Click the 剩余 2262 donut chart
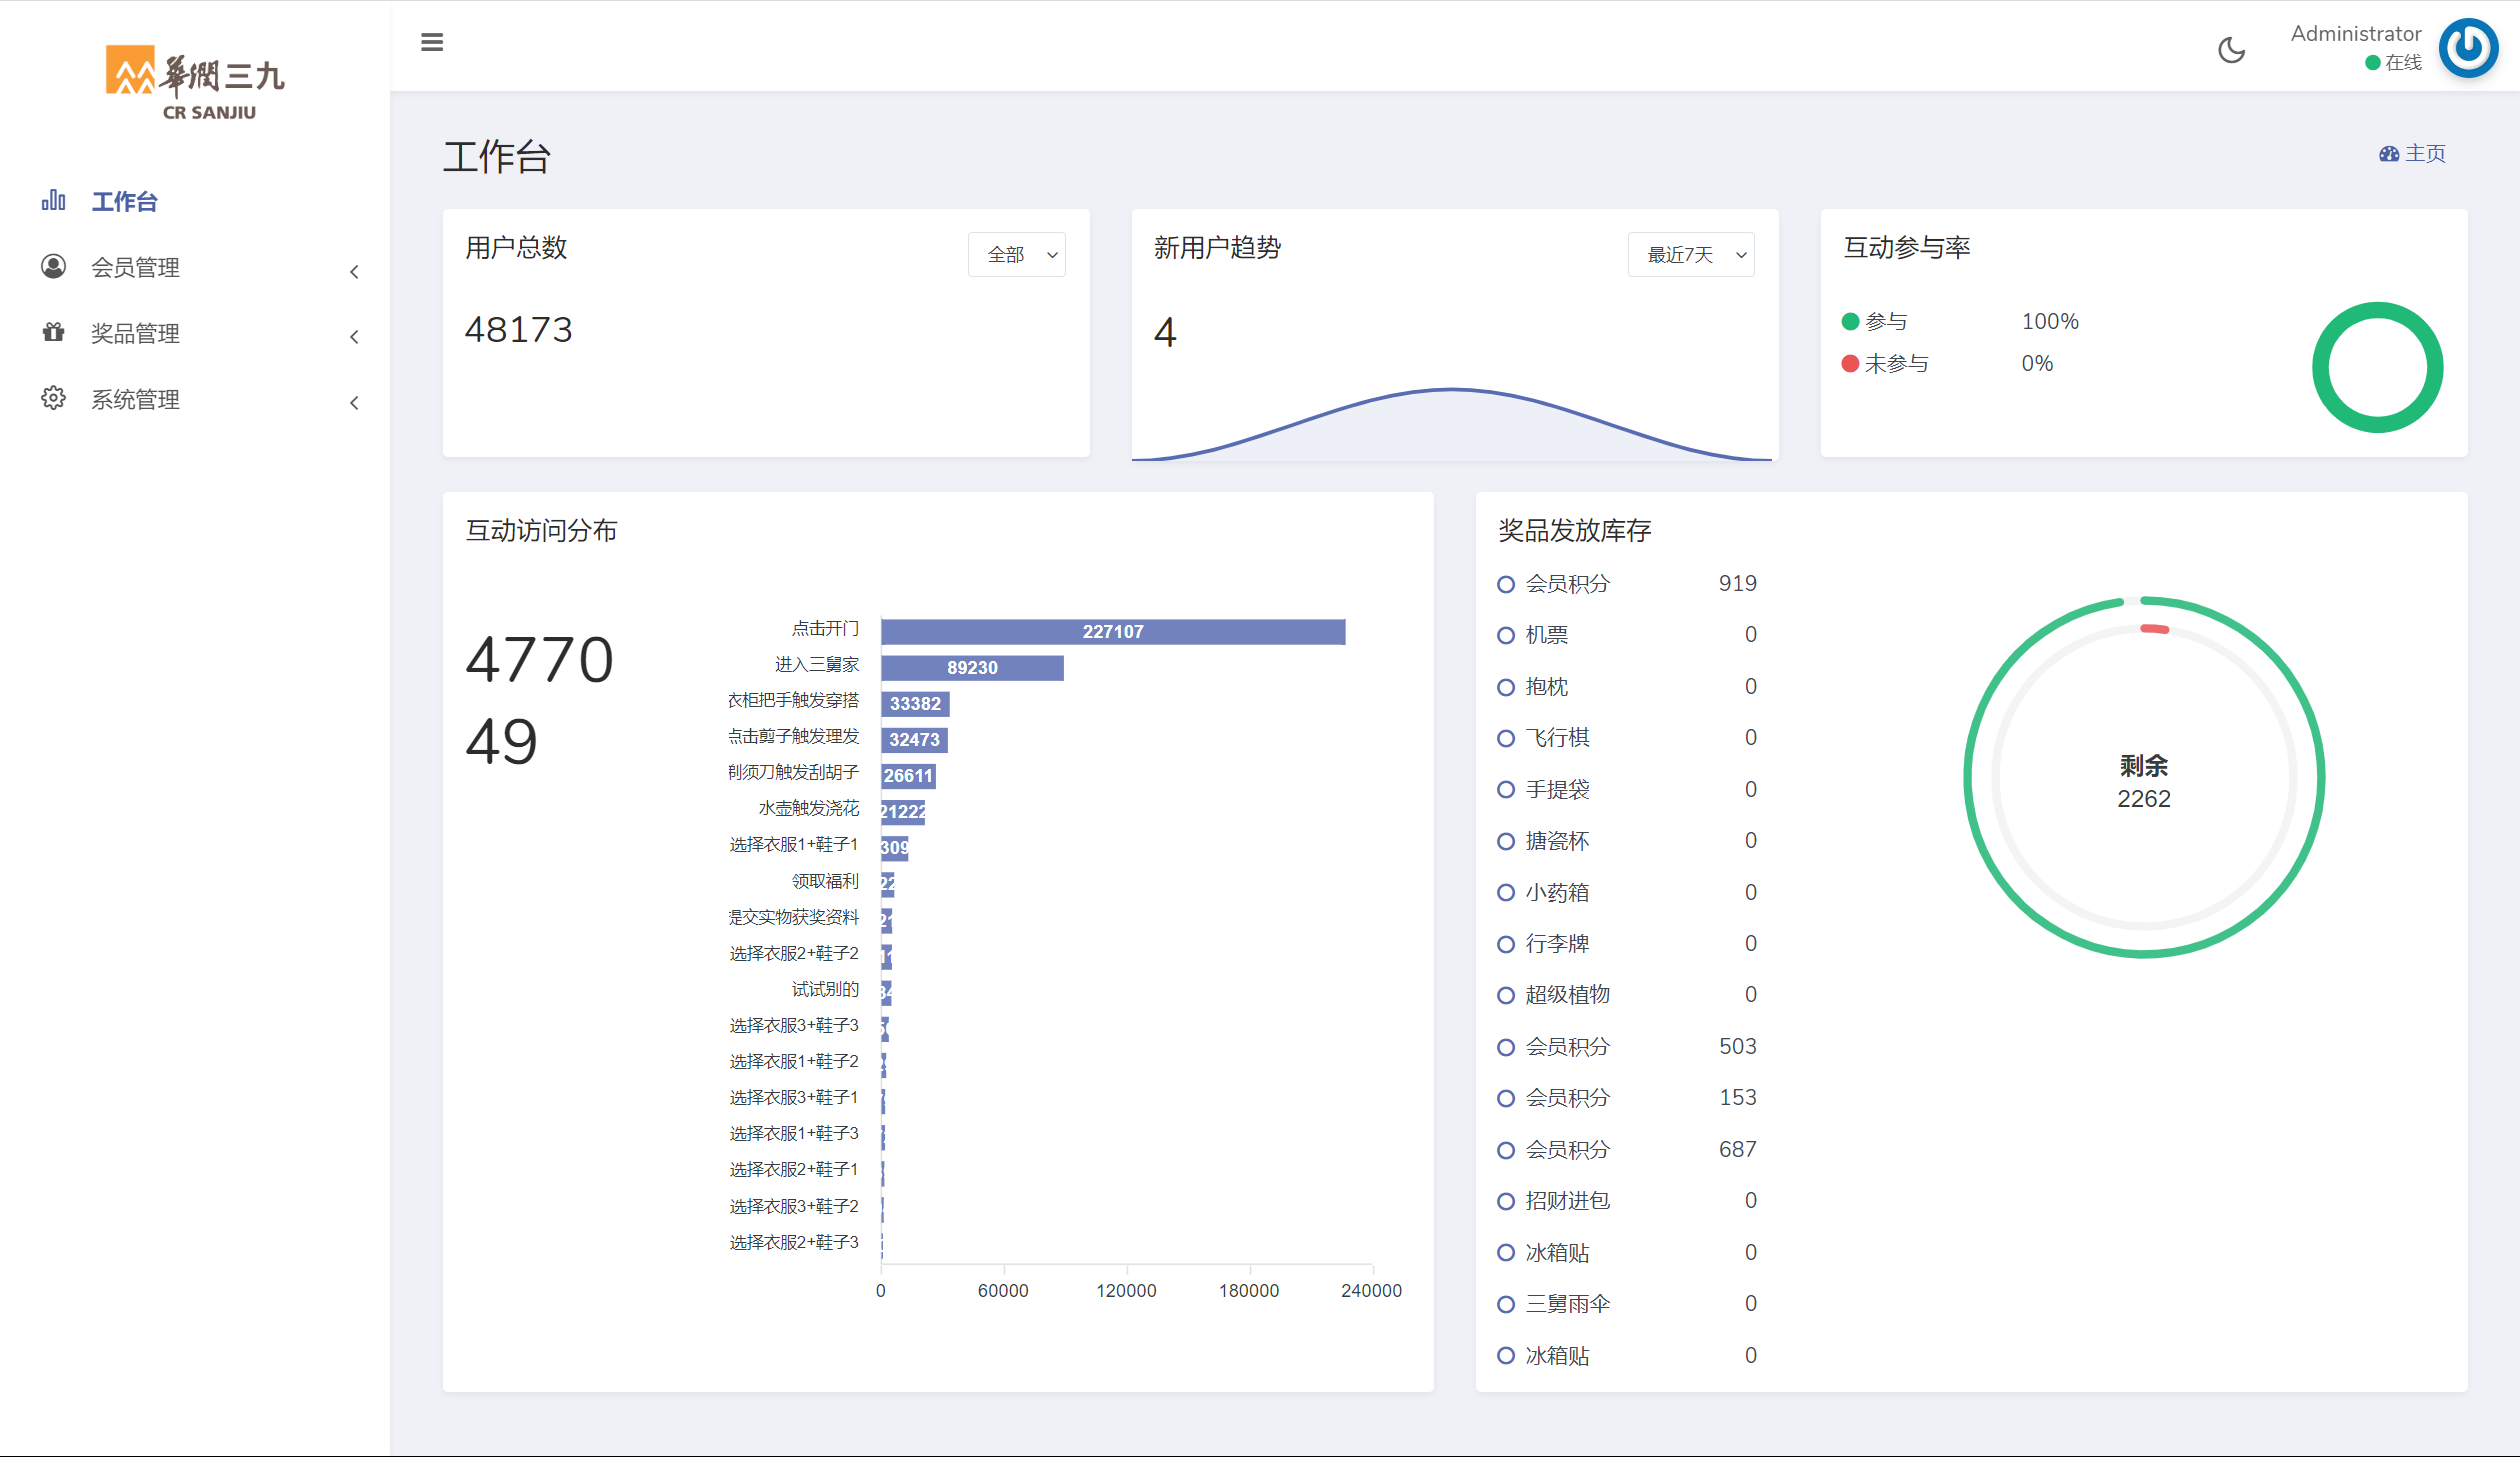The height and width of the screenshot is (1457, 2520). click(2143, 778)
